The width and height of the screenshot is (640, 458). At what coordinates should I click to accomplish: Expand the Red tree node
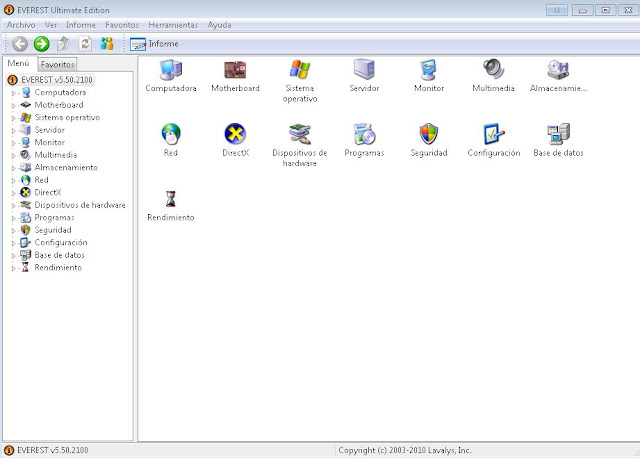click(13, 180)
